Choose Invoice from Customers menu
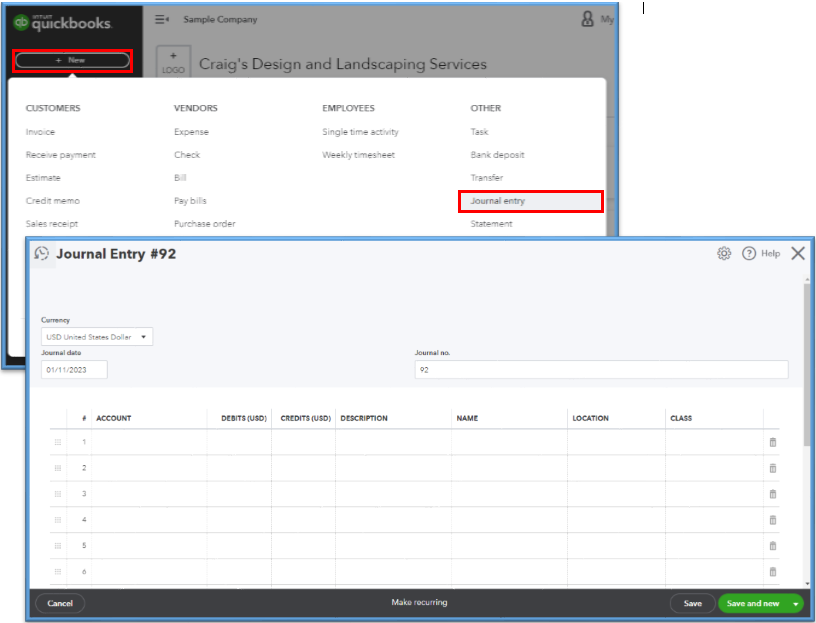816x623 pixels. (40, 132)
